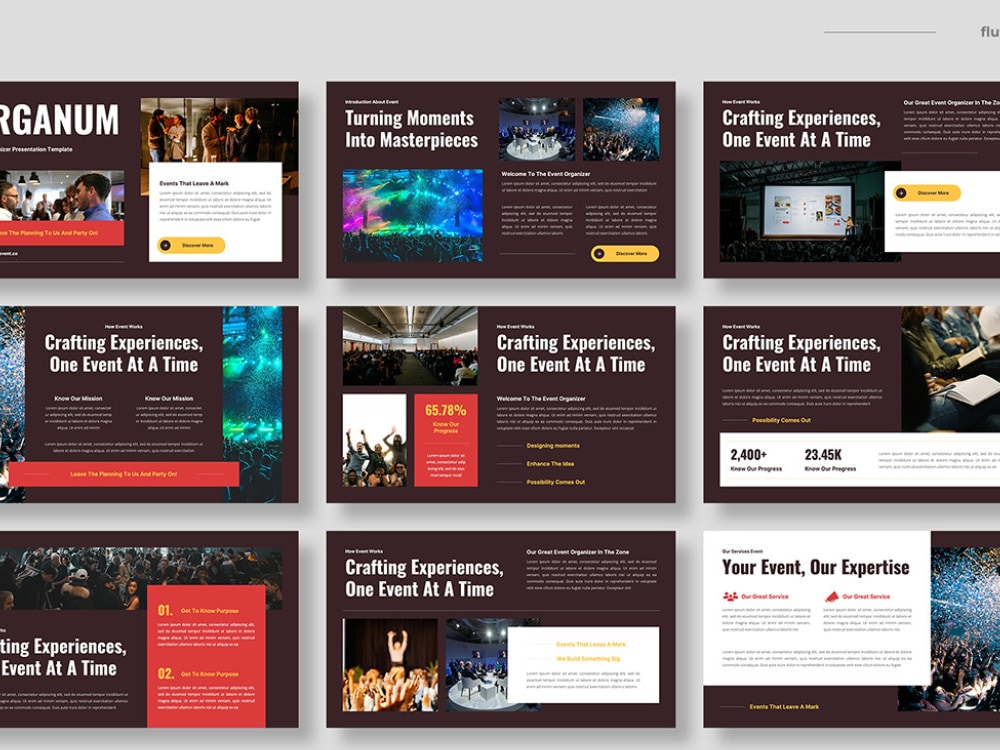Click 'Possibility Comes Out' above the 2,400+ stats

coord(781,420)
